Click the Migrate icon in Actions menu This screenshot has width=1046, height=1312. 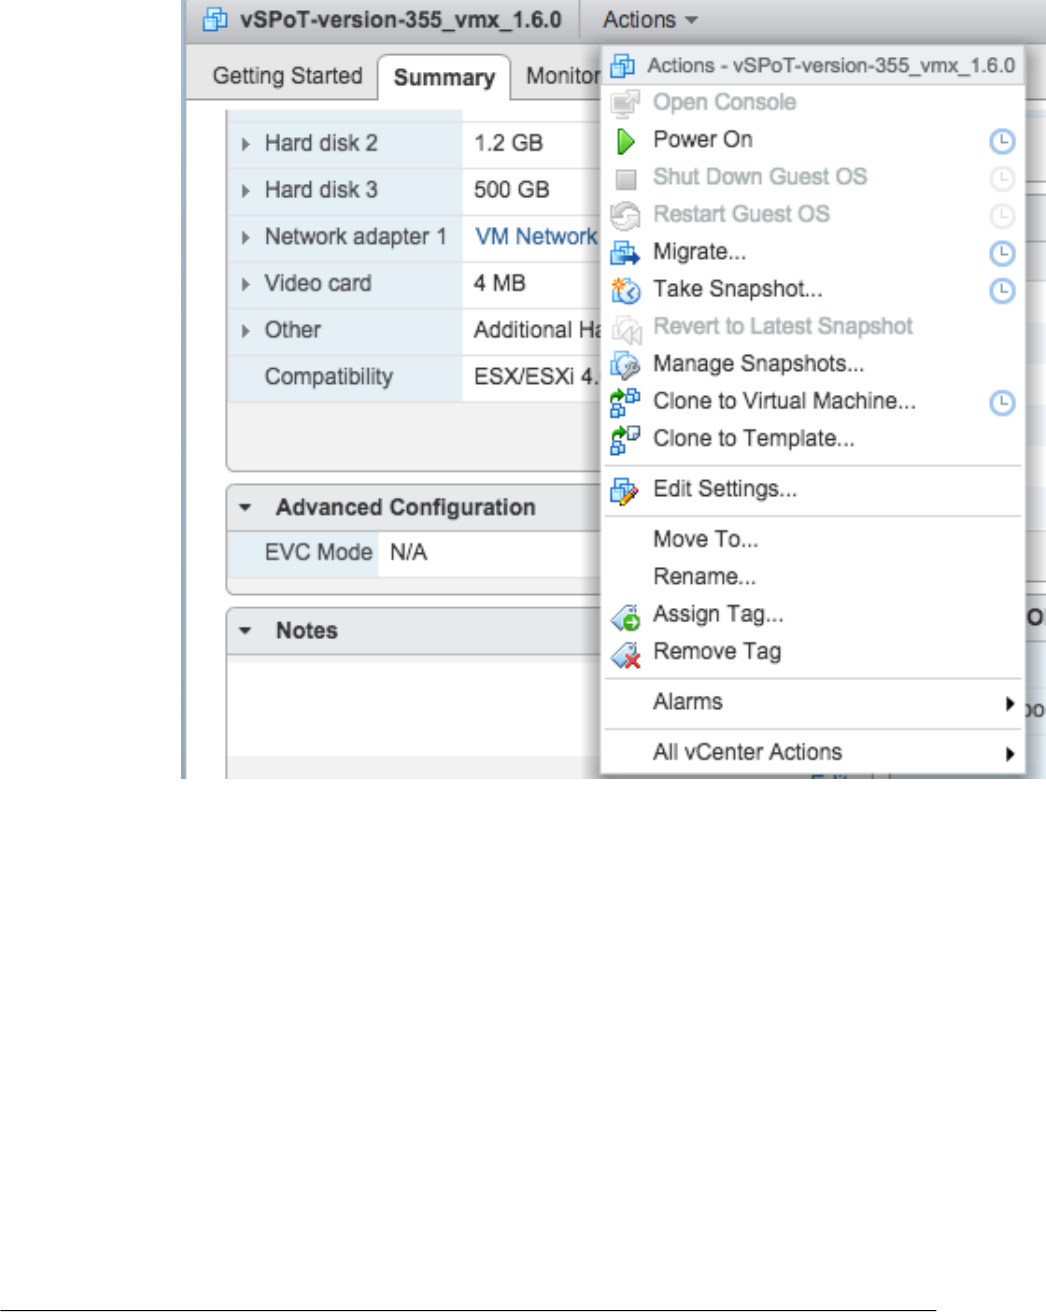pyautogui.click(x=626, y=253)
